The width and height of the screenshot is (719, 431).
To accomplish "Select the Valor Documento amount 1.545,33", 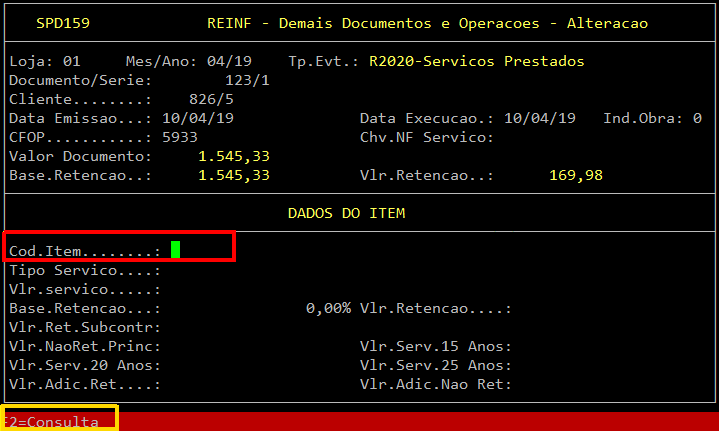I will [234, 157].
